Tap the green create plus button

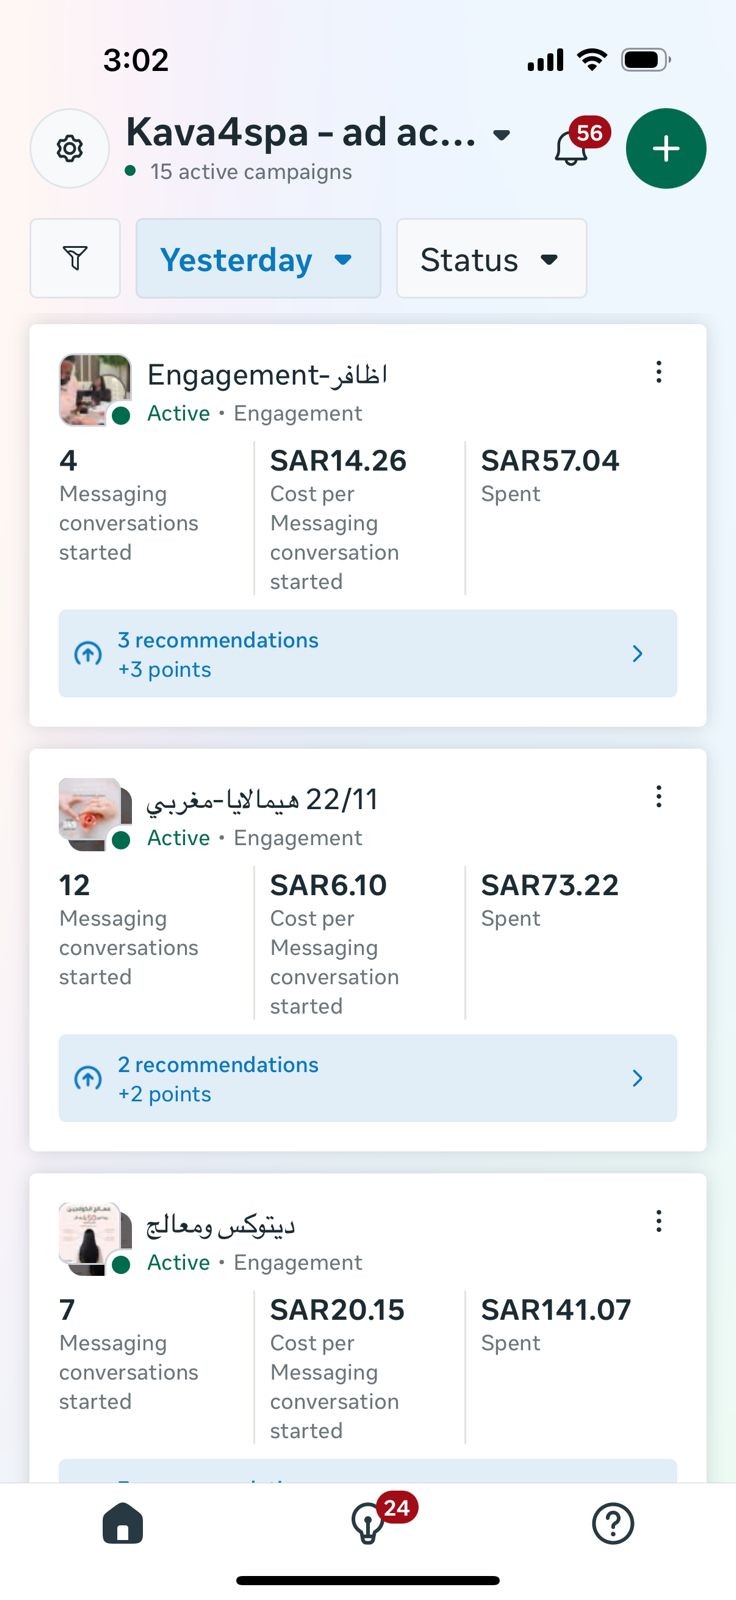[666, 149]
